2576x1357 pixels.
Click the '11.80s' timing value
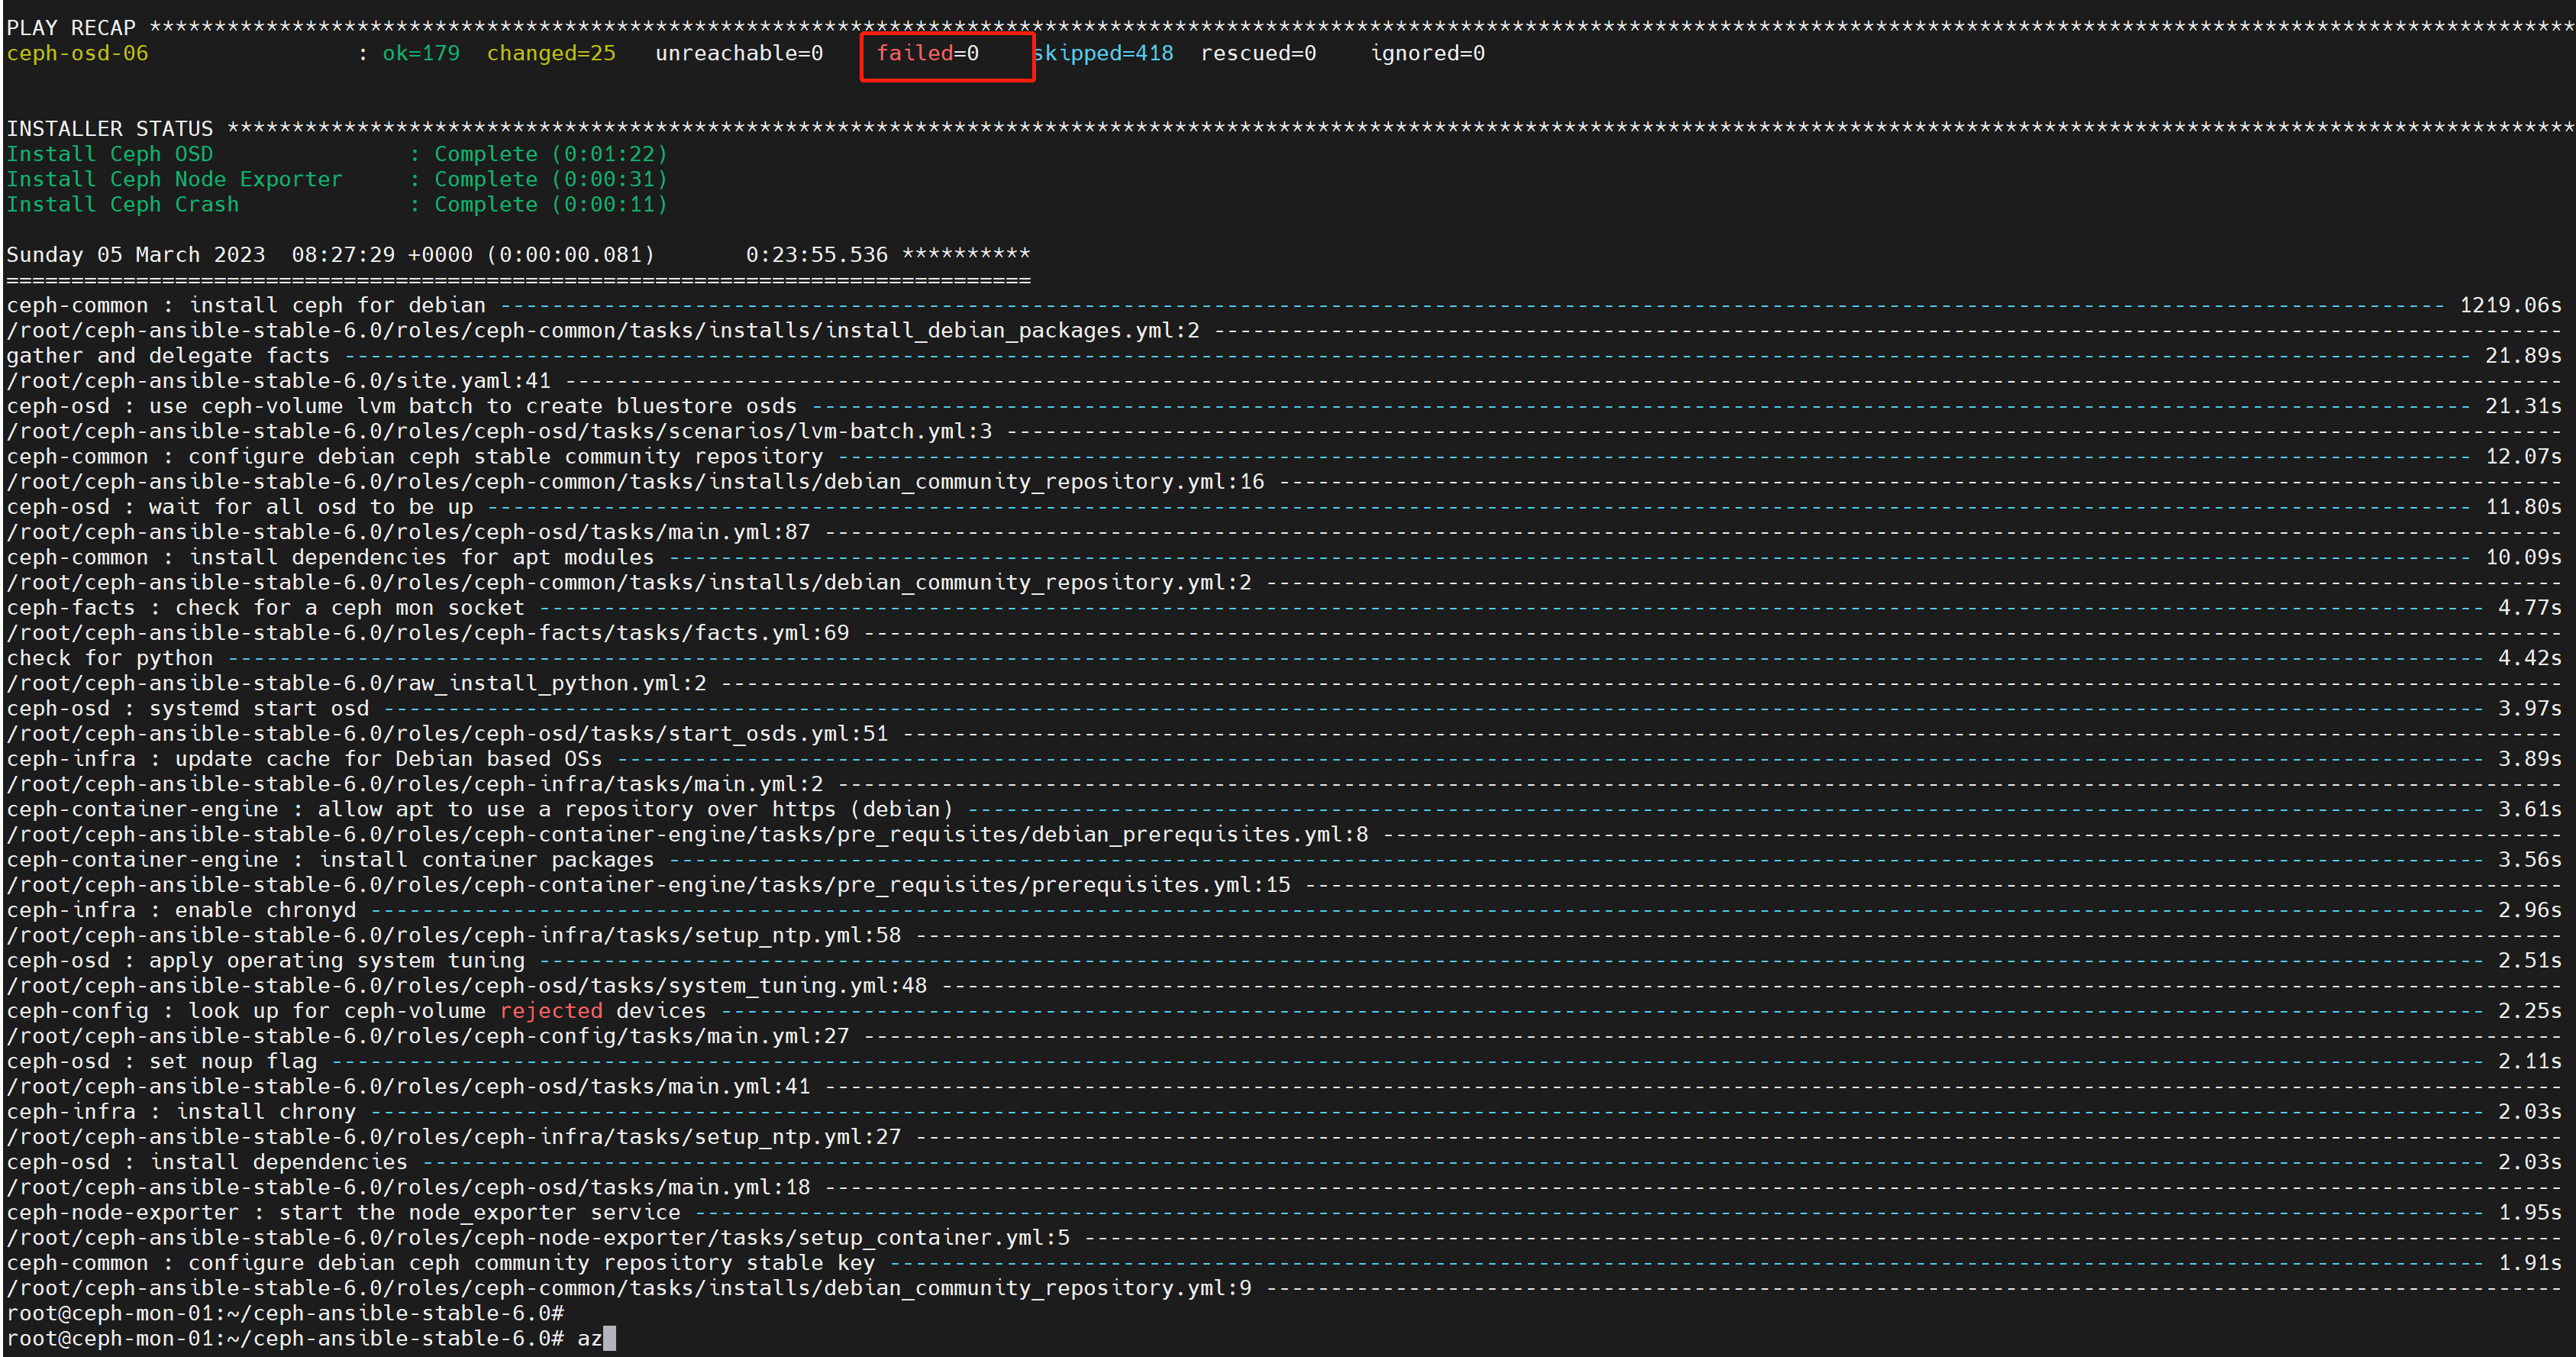coord(2523,507)
